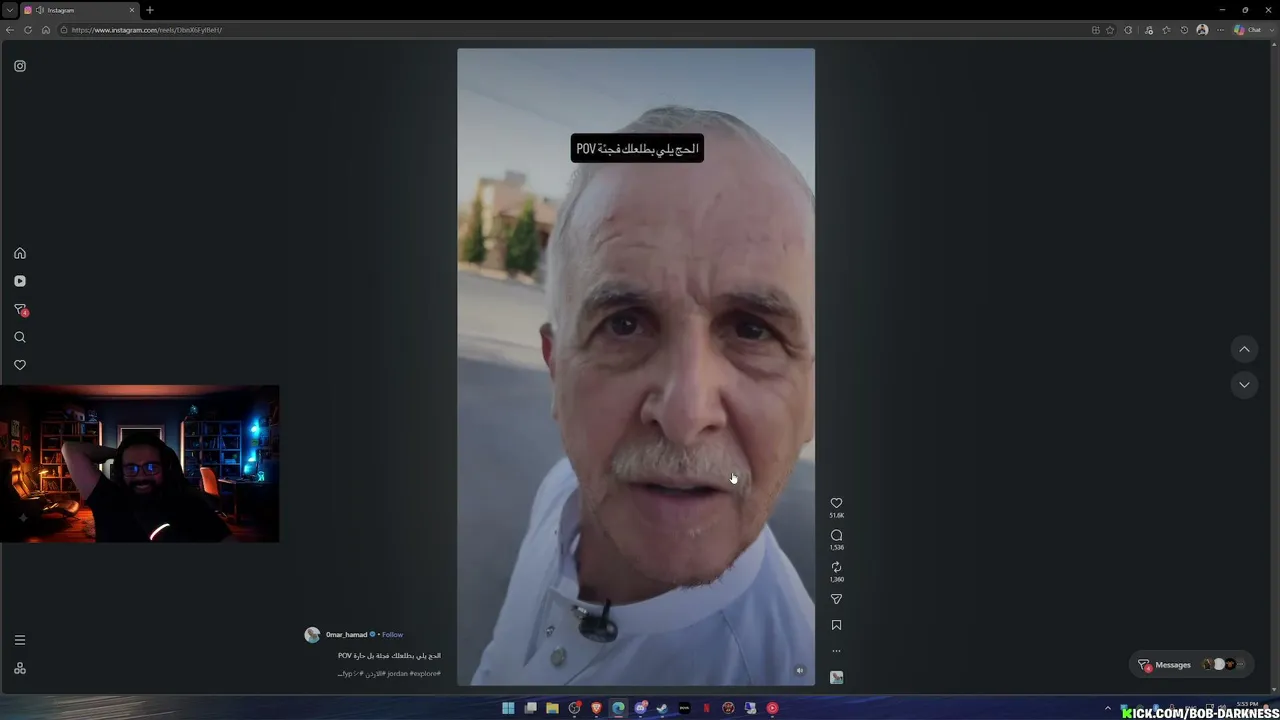Close the Instagram browser tab
The height and width of the screenshot is (720, 1280).
pyautogui.click(x=132, y=10)
